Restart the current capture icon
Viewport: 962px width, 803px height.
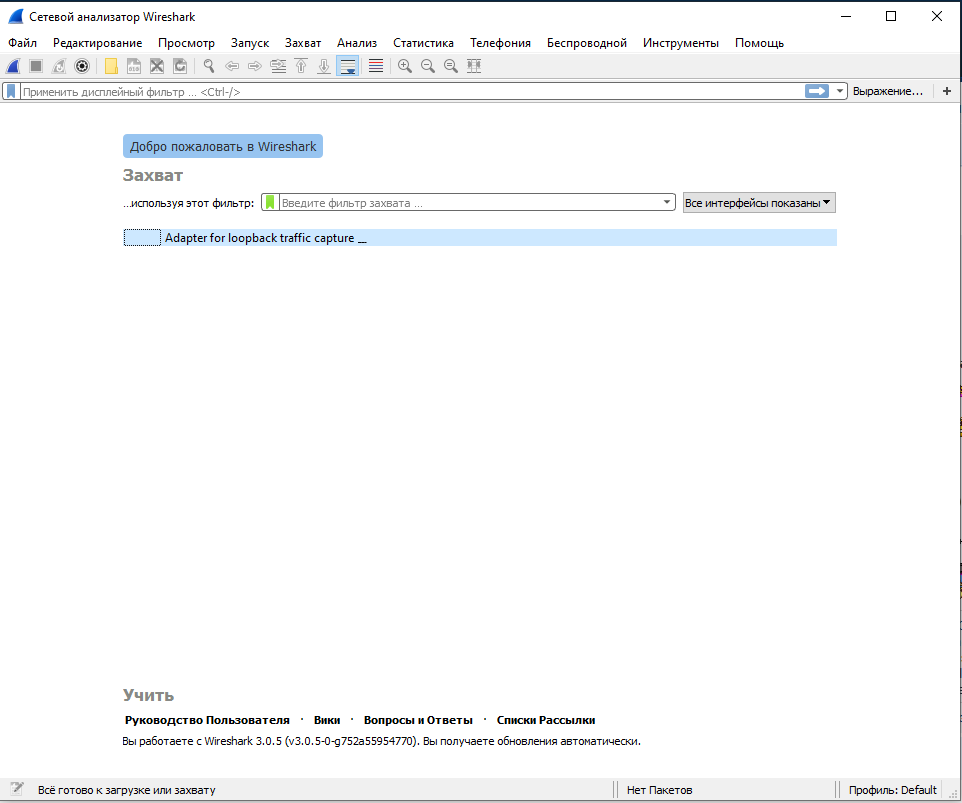point(59,66)
